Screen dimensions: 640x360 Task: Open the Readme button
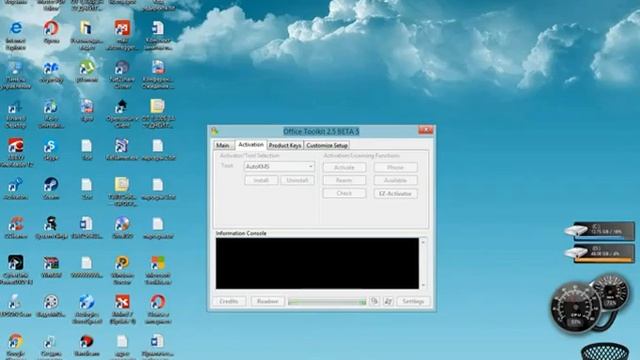tap(267, 301)
